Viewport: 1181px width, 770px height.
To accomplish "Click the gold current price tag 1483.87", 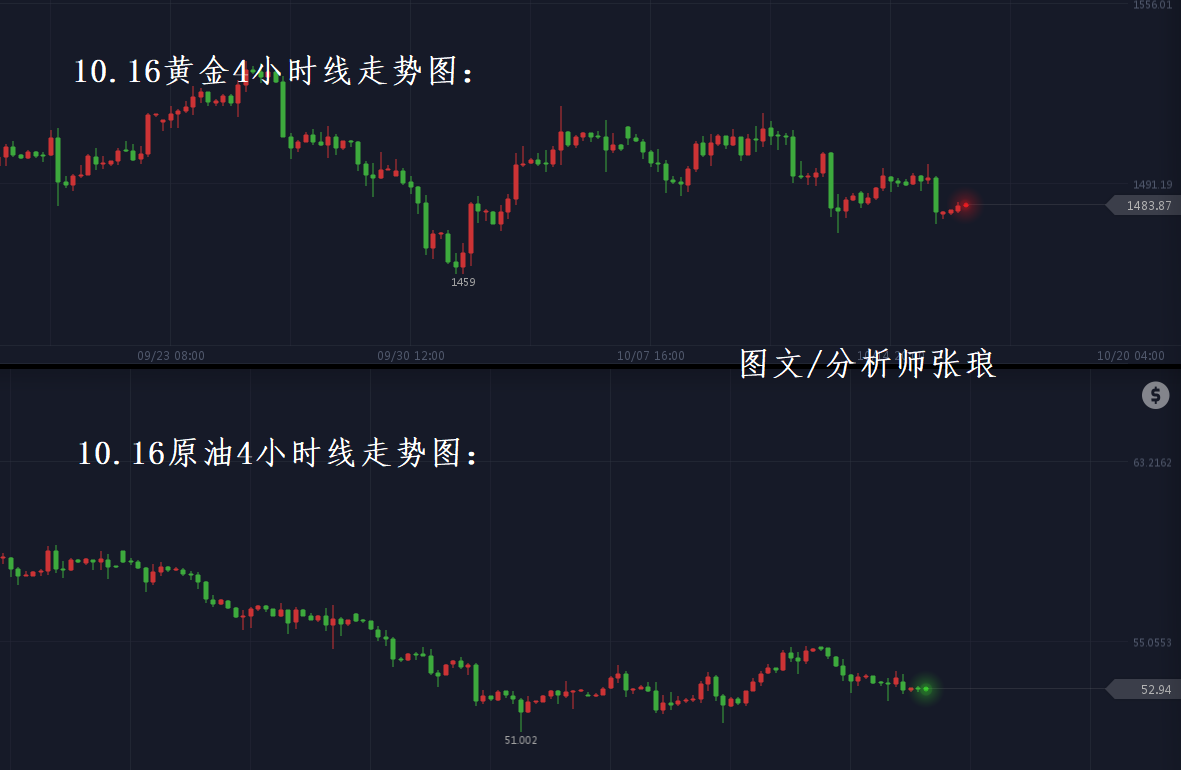I will pyautogui.click(x=1146, y=205).
